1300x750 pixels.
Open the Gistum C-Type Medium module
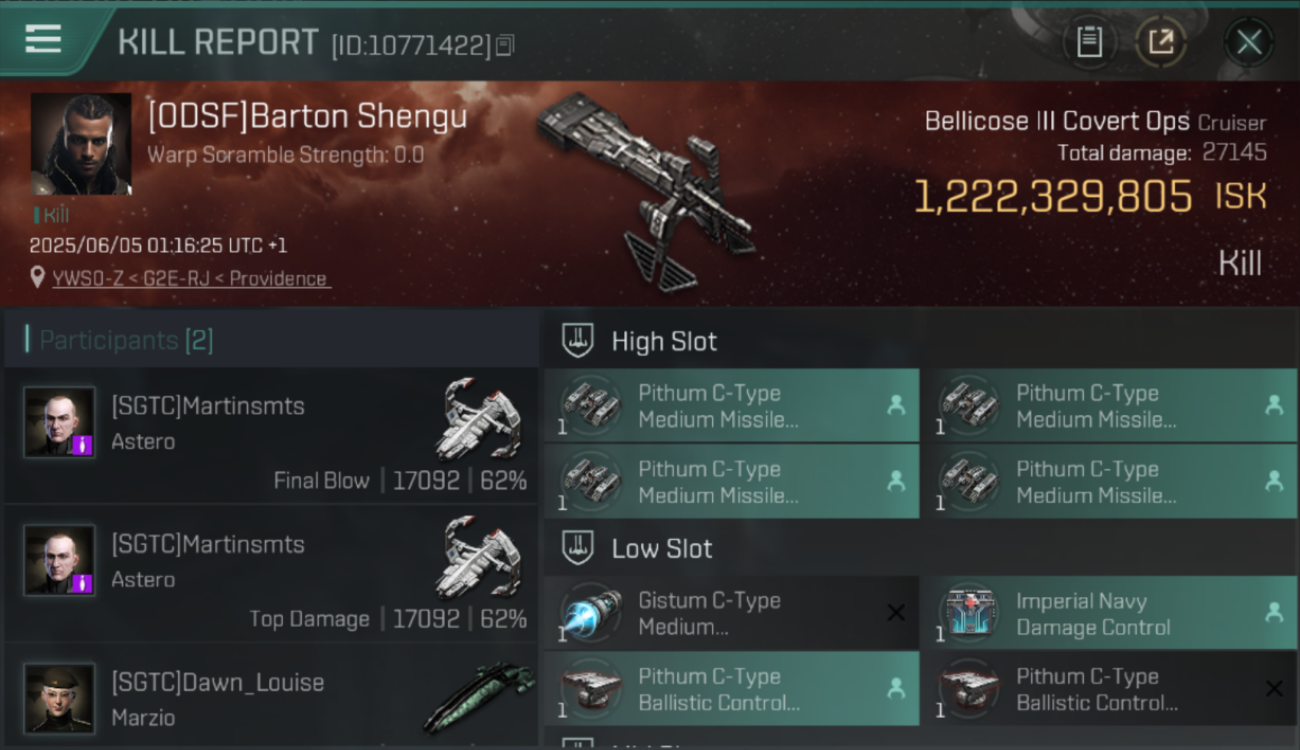tap(731, 613)
